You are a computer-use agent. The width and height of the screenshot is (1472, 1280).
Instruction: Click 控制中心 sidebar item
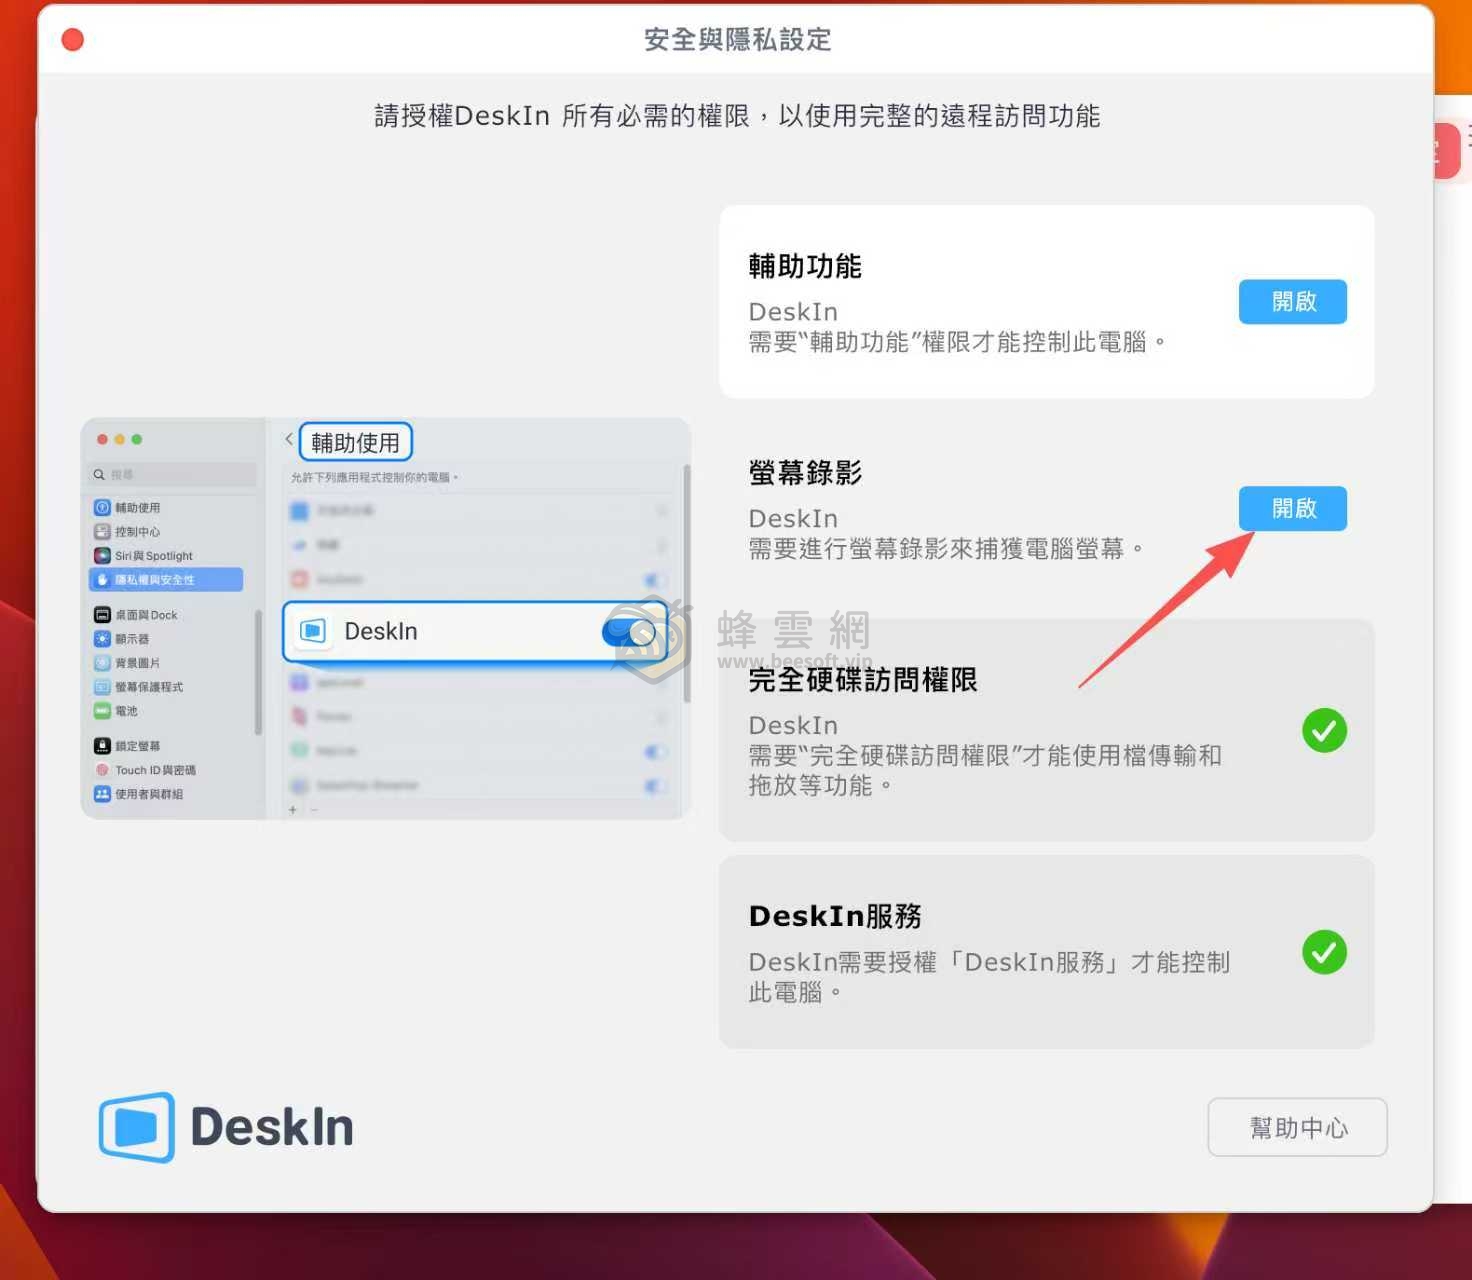click(x=127, y=532)
